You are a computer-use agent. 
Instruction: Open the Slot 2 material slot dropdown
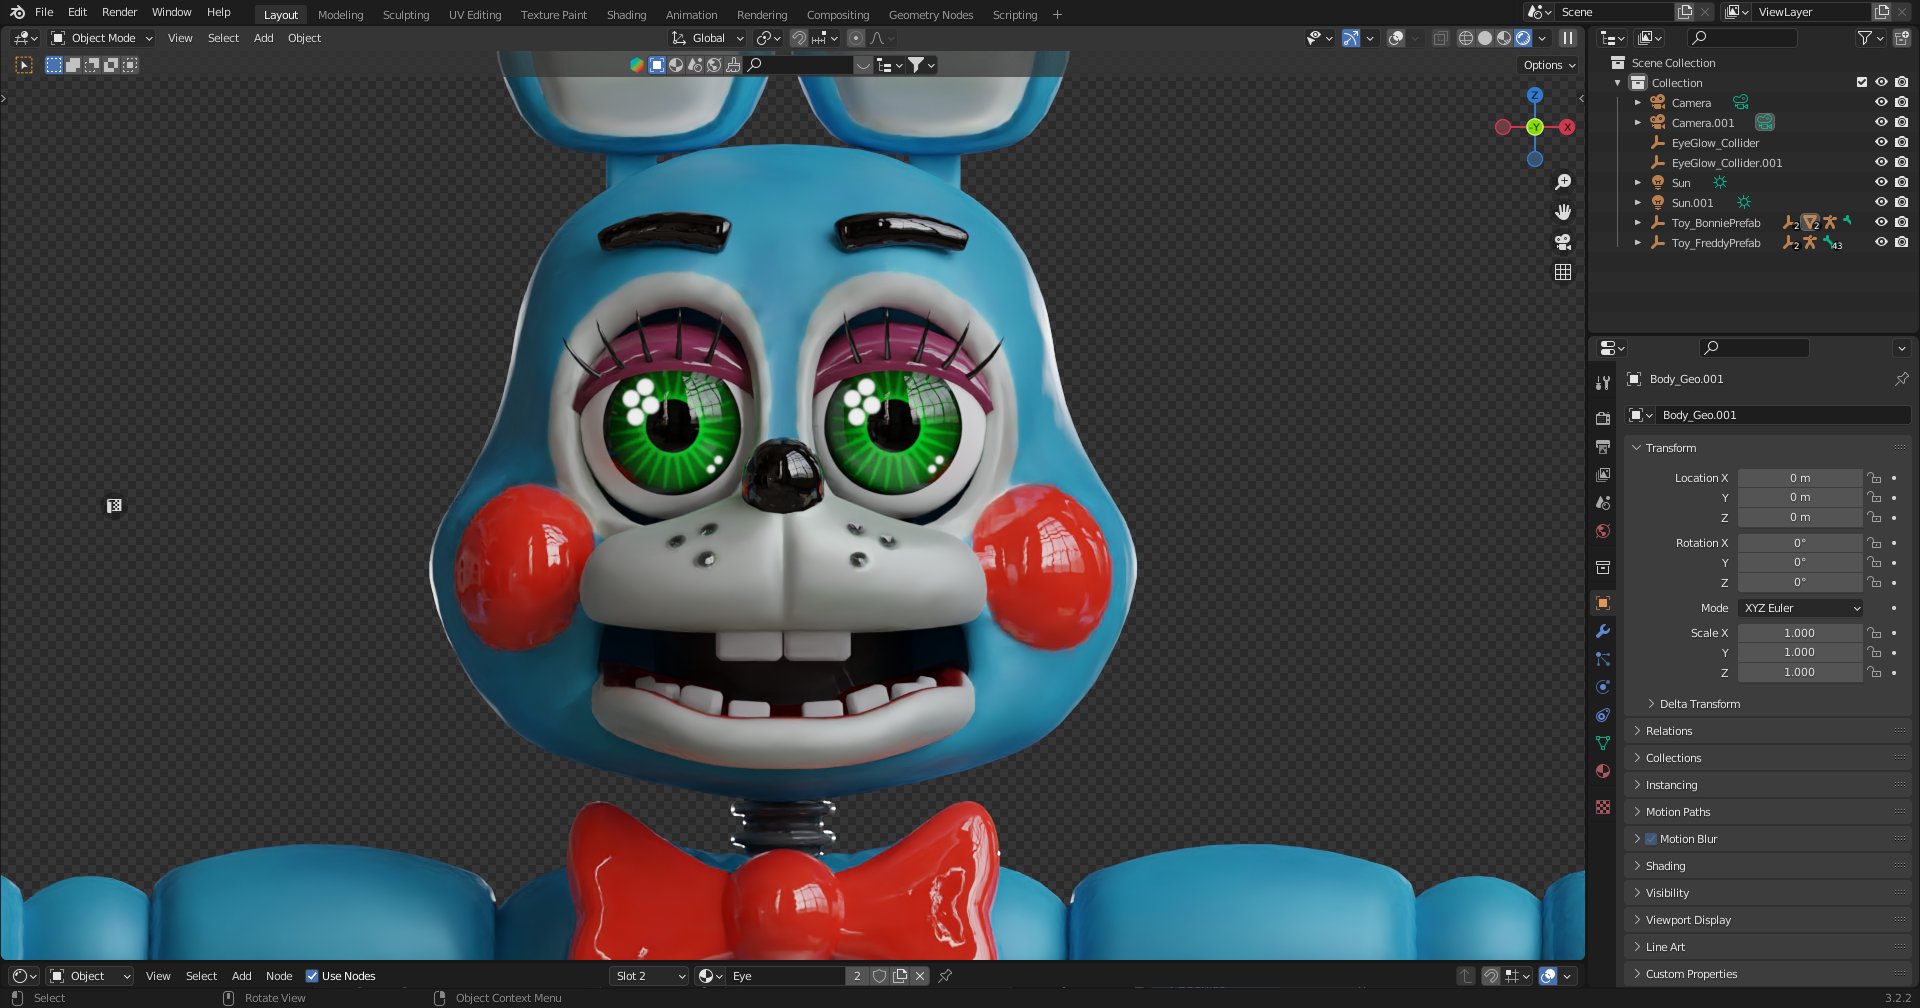point(650,976)
